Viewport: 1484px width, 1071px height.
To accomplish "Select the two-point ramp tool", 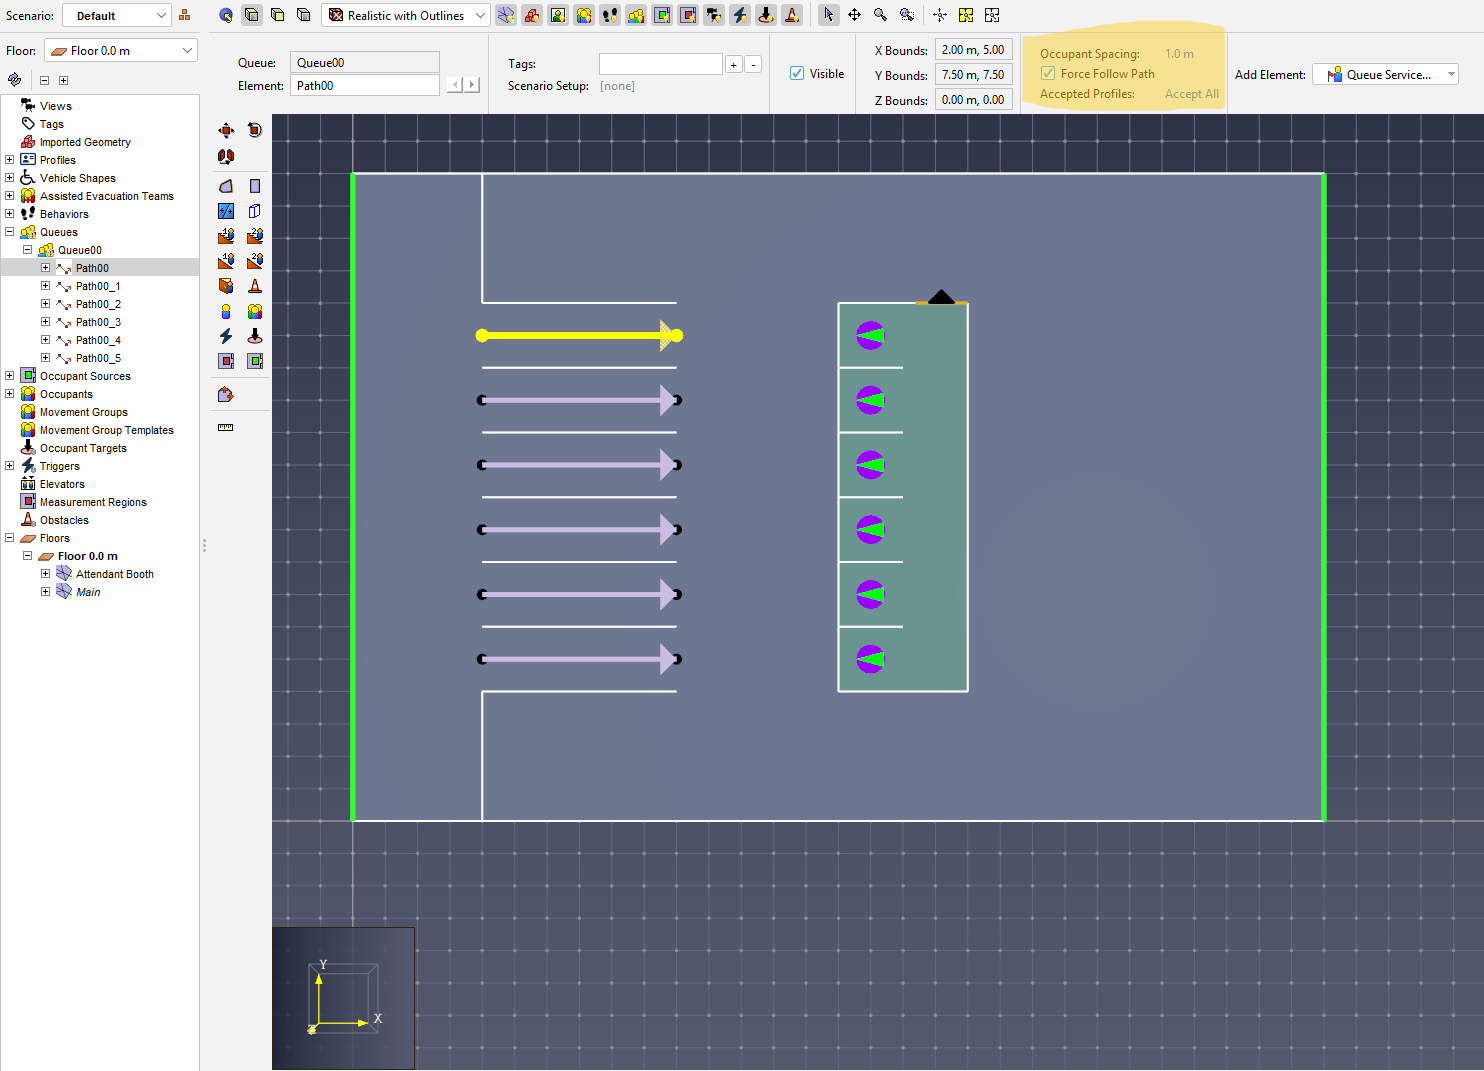I will point(255,261).
